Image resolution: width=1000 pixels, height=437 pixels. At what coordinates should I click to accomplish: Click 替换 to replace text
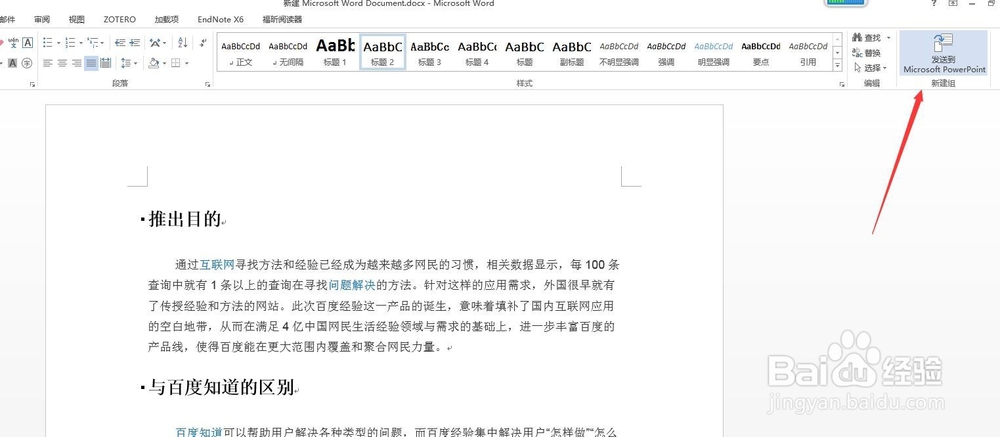tap(867, 53)
